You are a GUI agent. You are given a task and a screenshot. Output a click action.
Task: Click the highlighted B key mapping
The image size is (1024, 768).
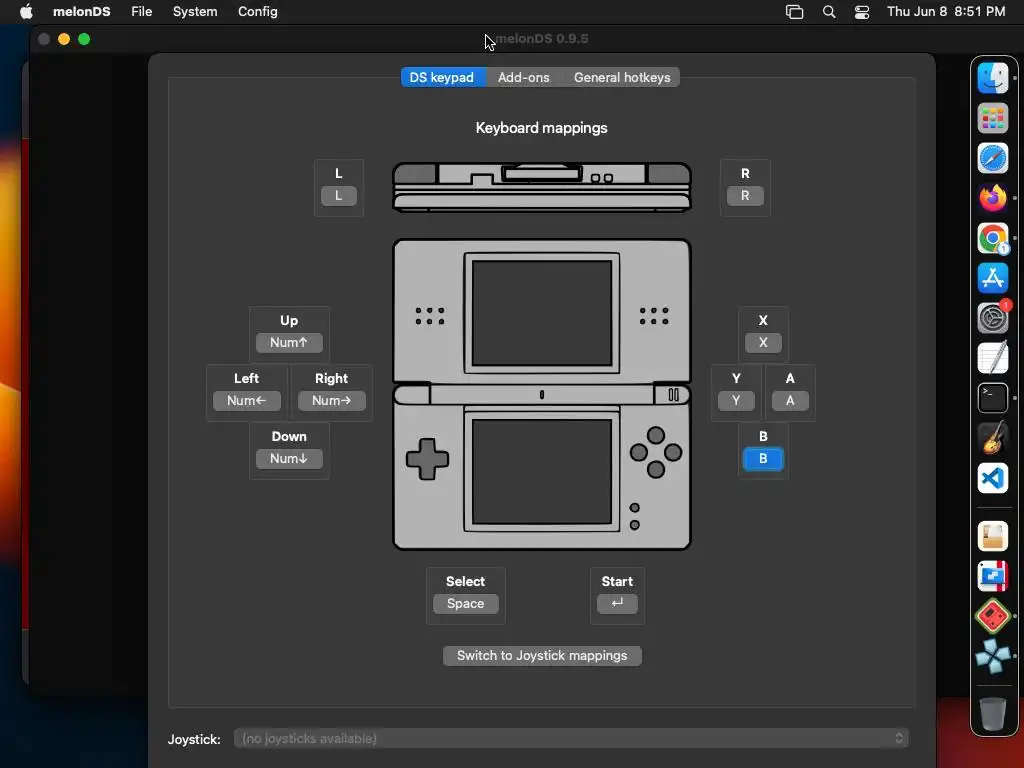pyautogui.click(x=763, y=459)
